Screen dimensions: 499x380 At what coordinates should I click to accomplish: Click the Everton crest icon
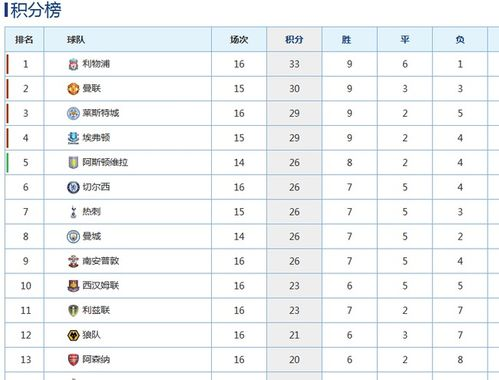73,138
